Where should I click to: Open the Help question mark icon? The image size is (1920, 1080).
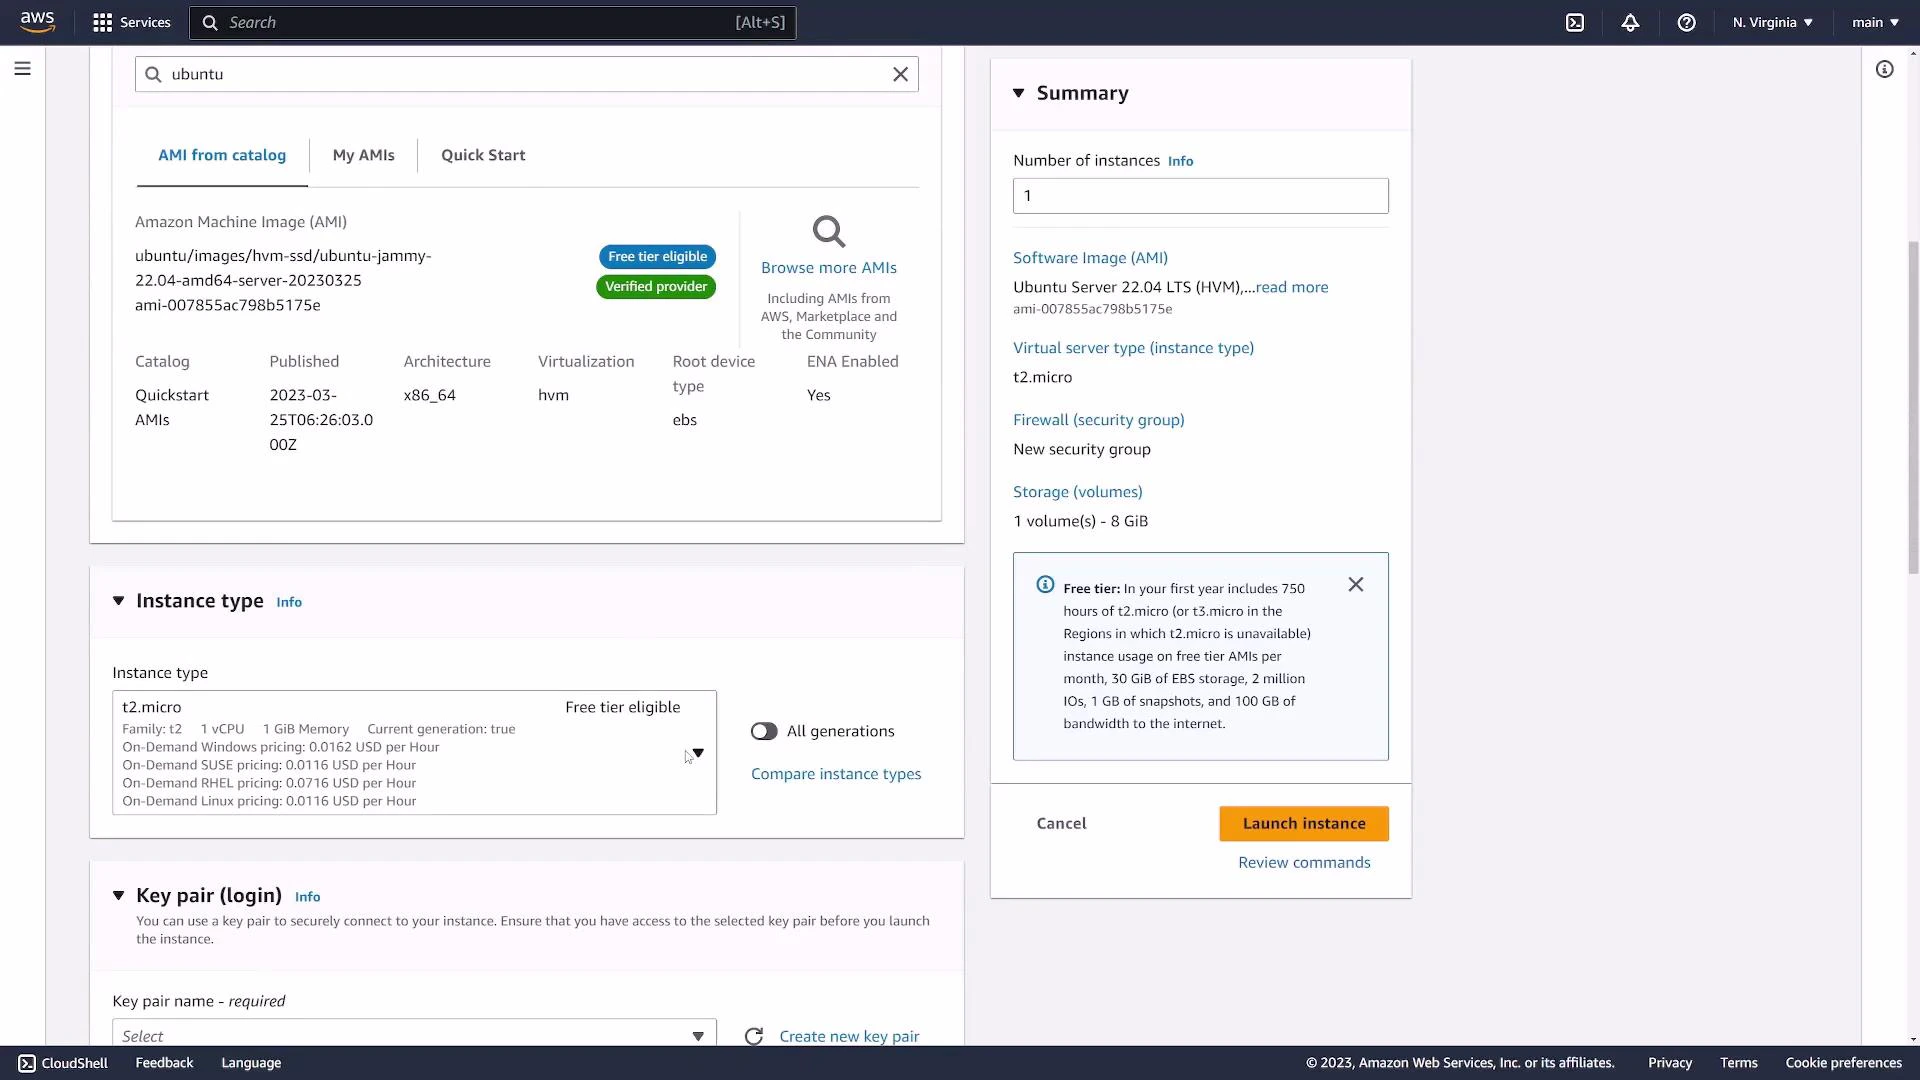pos(1687,22)
